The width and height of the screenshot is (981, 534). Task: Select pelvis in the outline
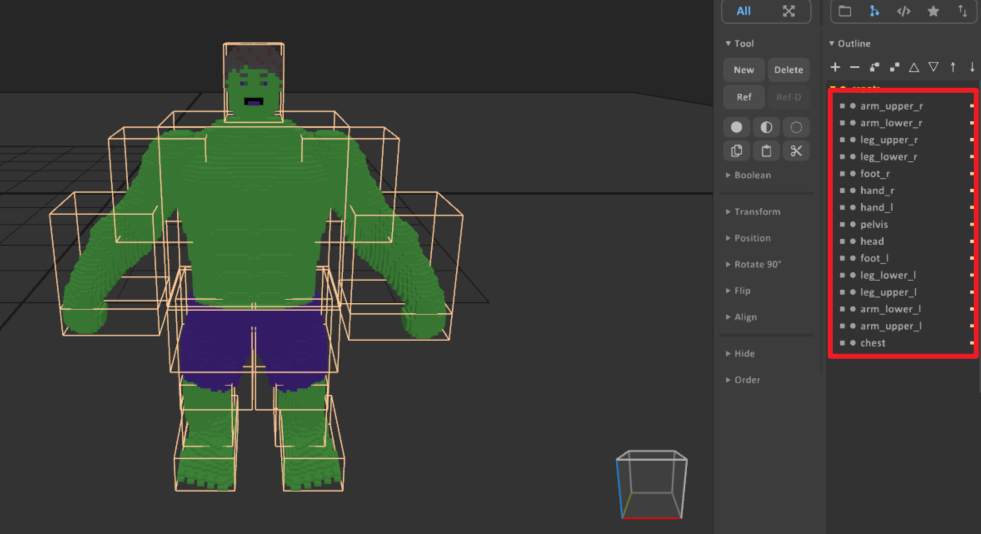873,224
